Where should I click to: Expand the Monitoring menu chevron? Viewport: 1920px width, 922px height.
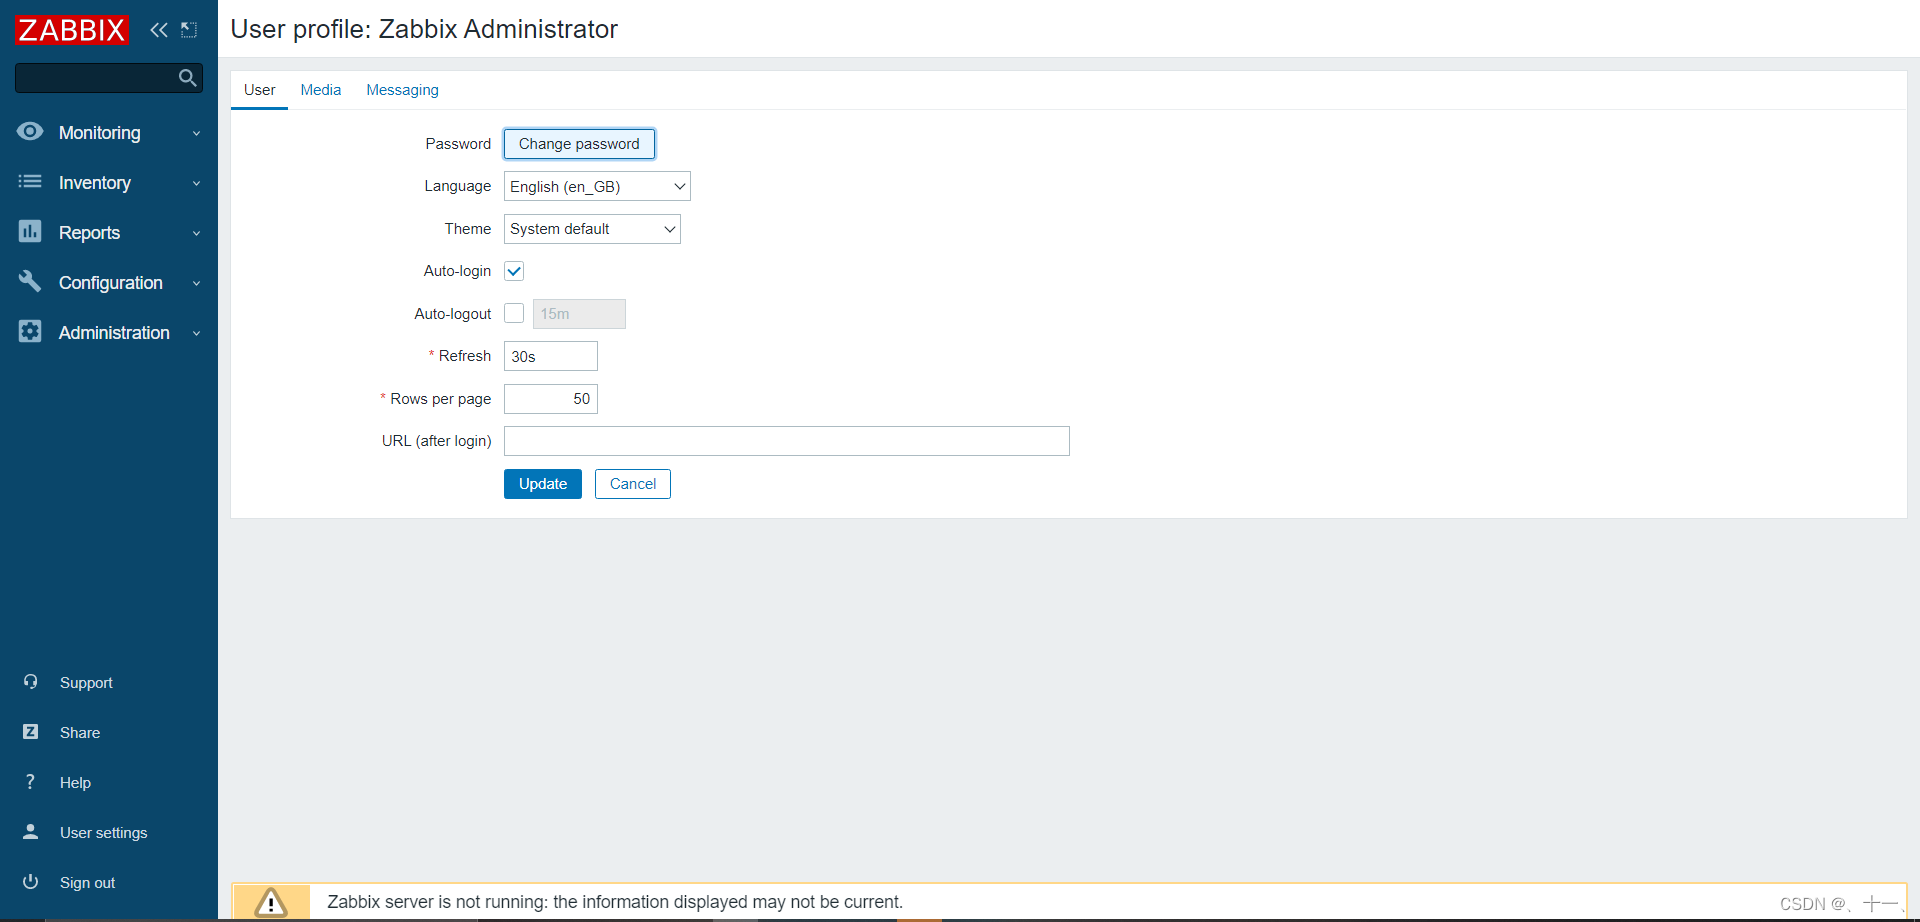pyautogui.click(x=197, y=133)
